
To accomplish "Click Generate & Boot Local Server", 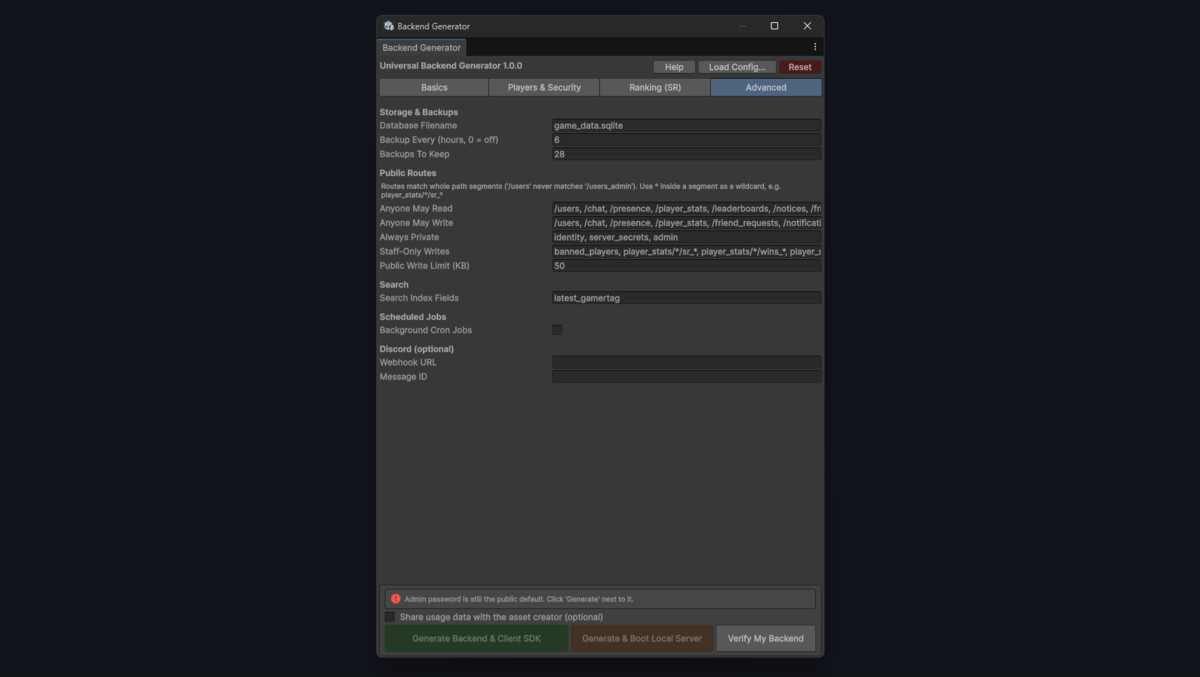I will point(642,638).
